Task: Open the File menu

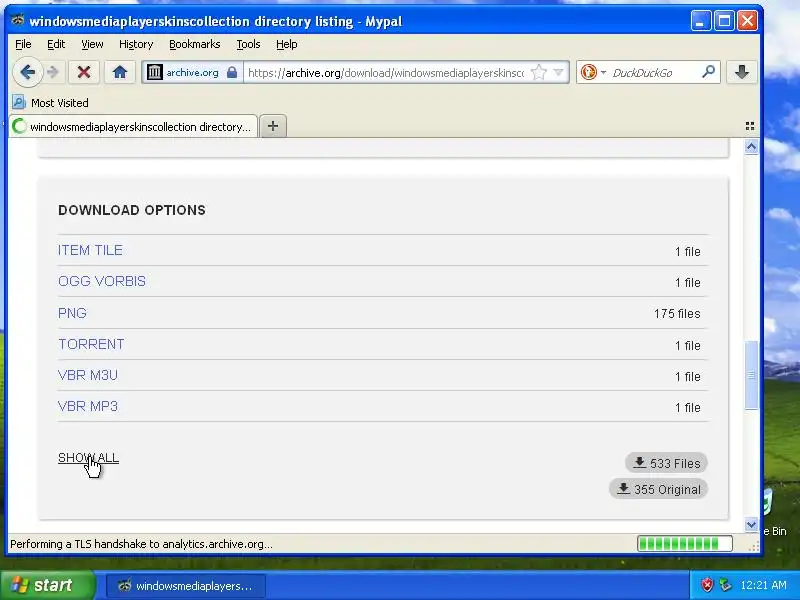Action: pyautogui.click(x=23, y=44)
